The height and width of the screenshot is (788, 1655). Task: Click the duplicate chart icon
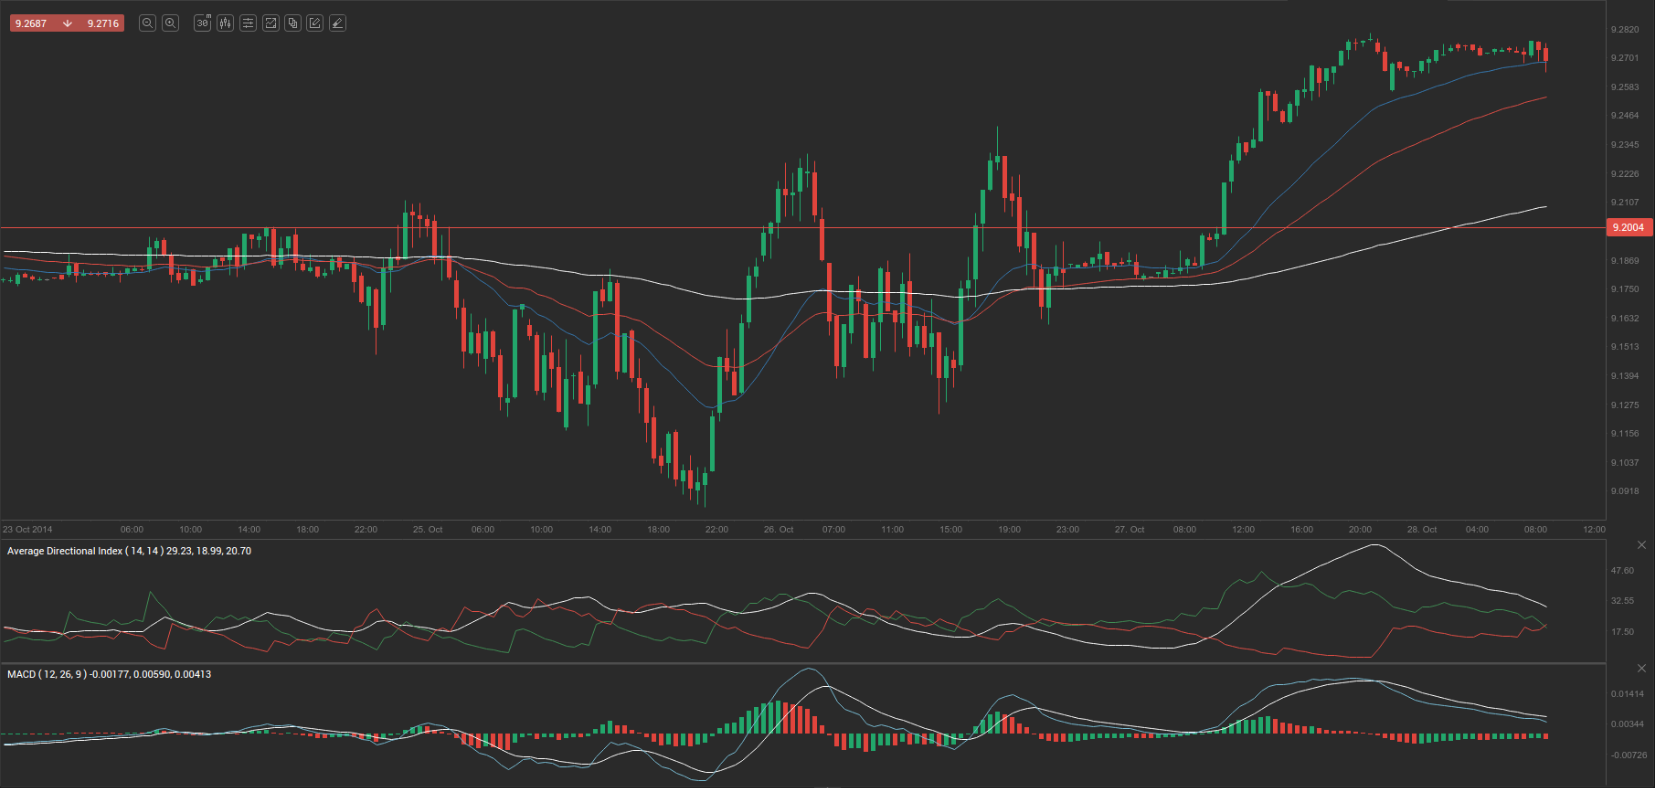pyautogui.click(x=293, y=23)
